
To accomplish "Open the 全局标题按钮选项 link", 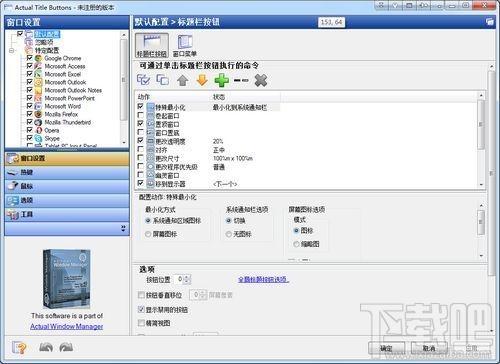I will (263, 279).
